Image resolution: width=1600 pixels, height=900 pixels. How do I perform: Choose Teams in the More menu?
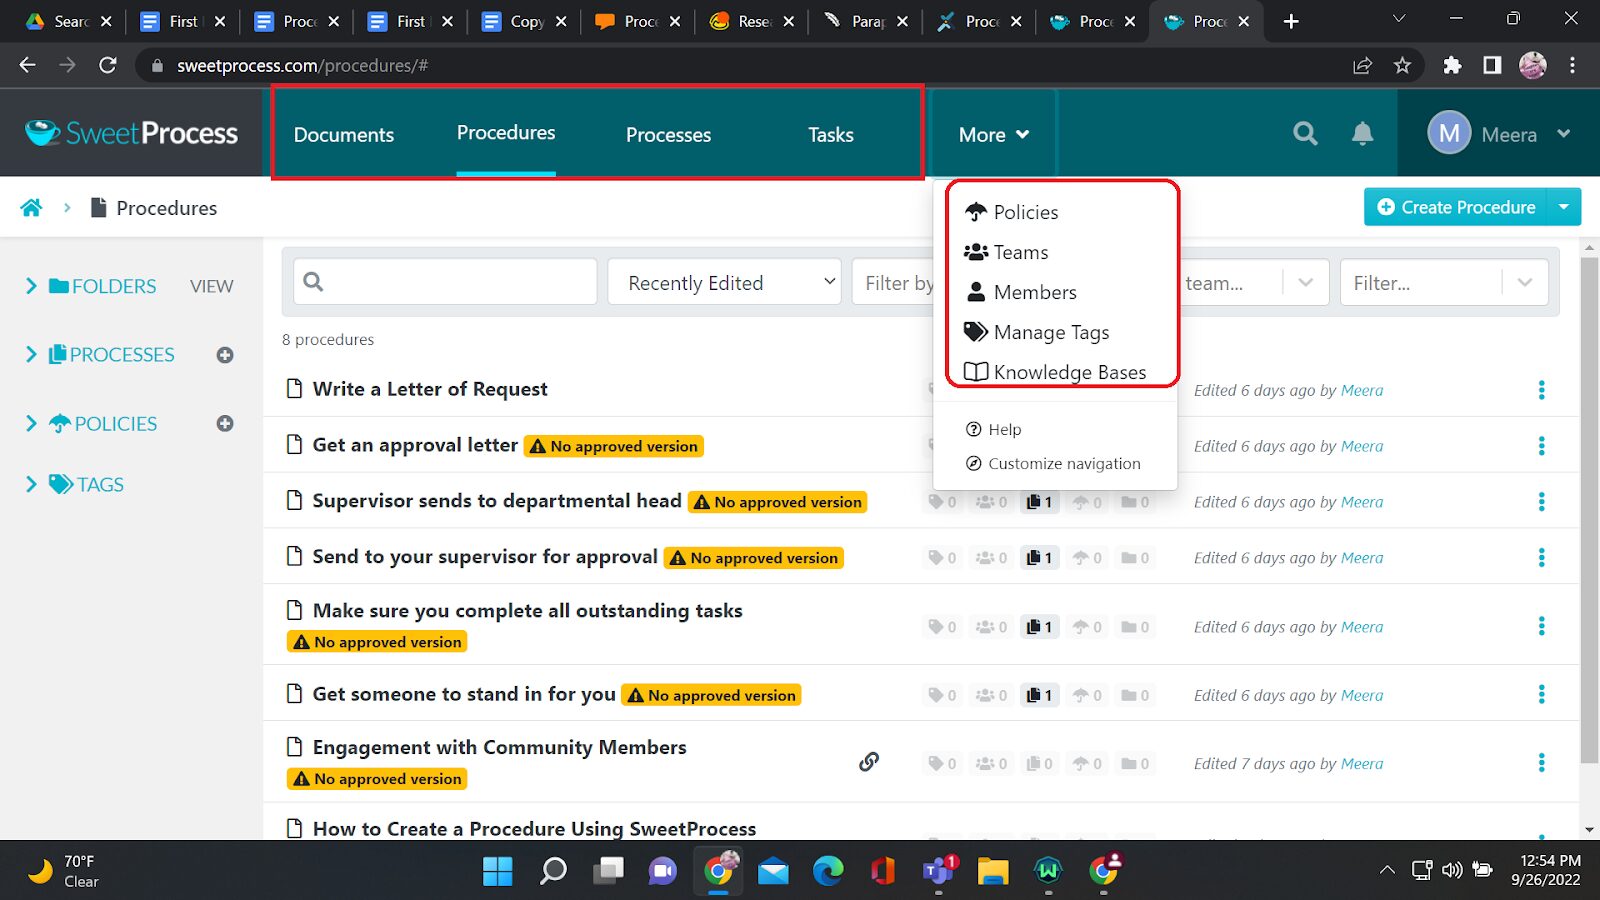(x=1006, y=252)
